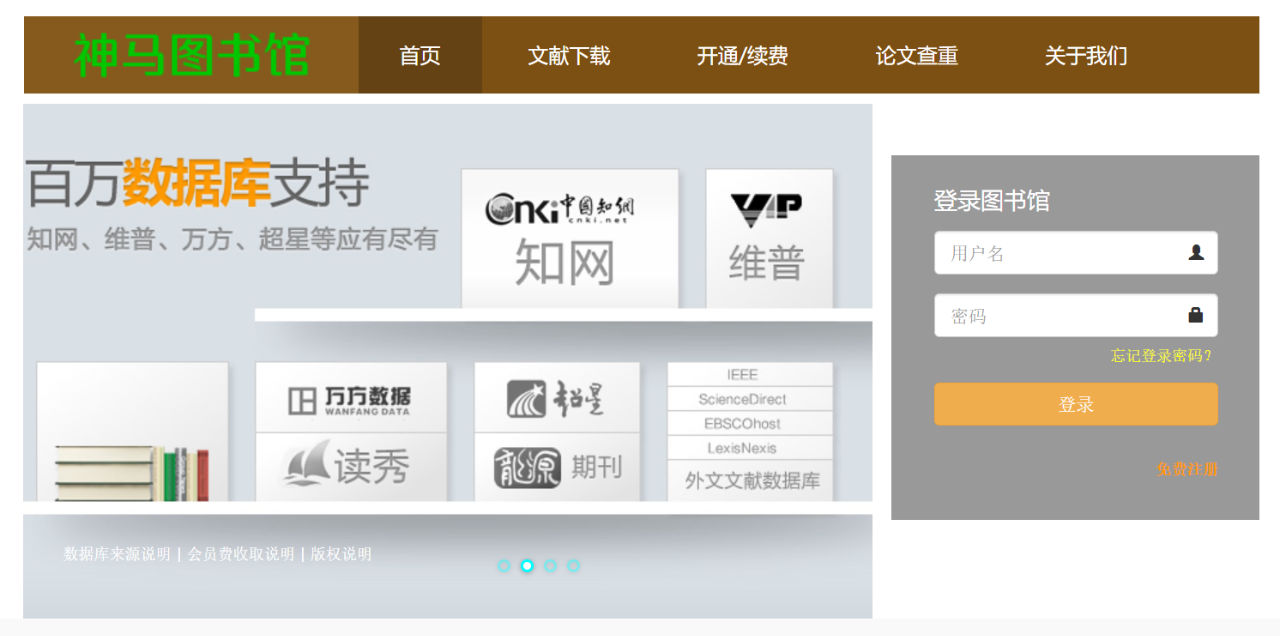The image size is (1280, 636).
Task: Open the 会员费收取说明 link
Action: point(241,554)
